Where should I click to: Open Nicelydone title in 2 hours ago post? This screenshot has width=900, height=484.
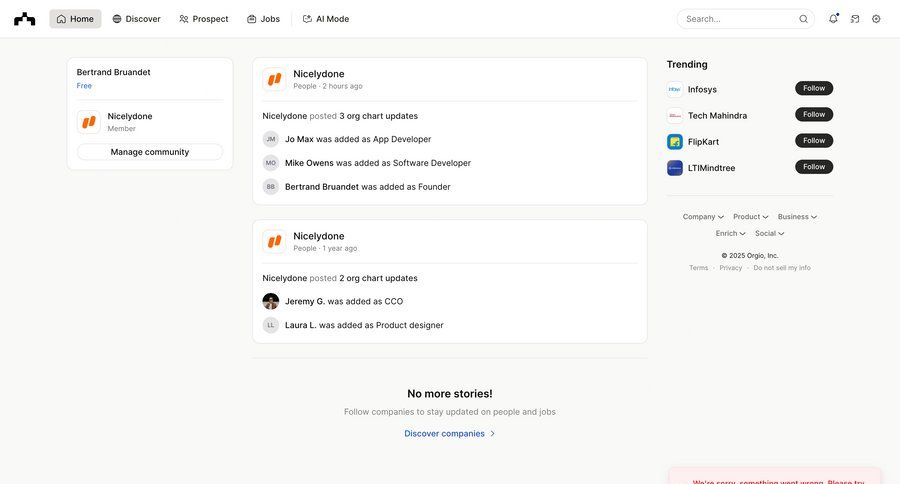point(319,74)
